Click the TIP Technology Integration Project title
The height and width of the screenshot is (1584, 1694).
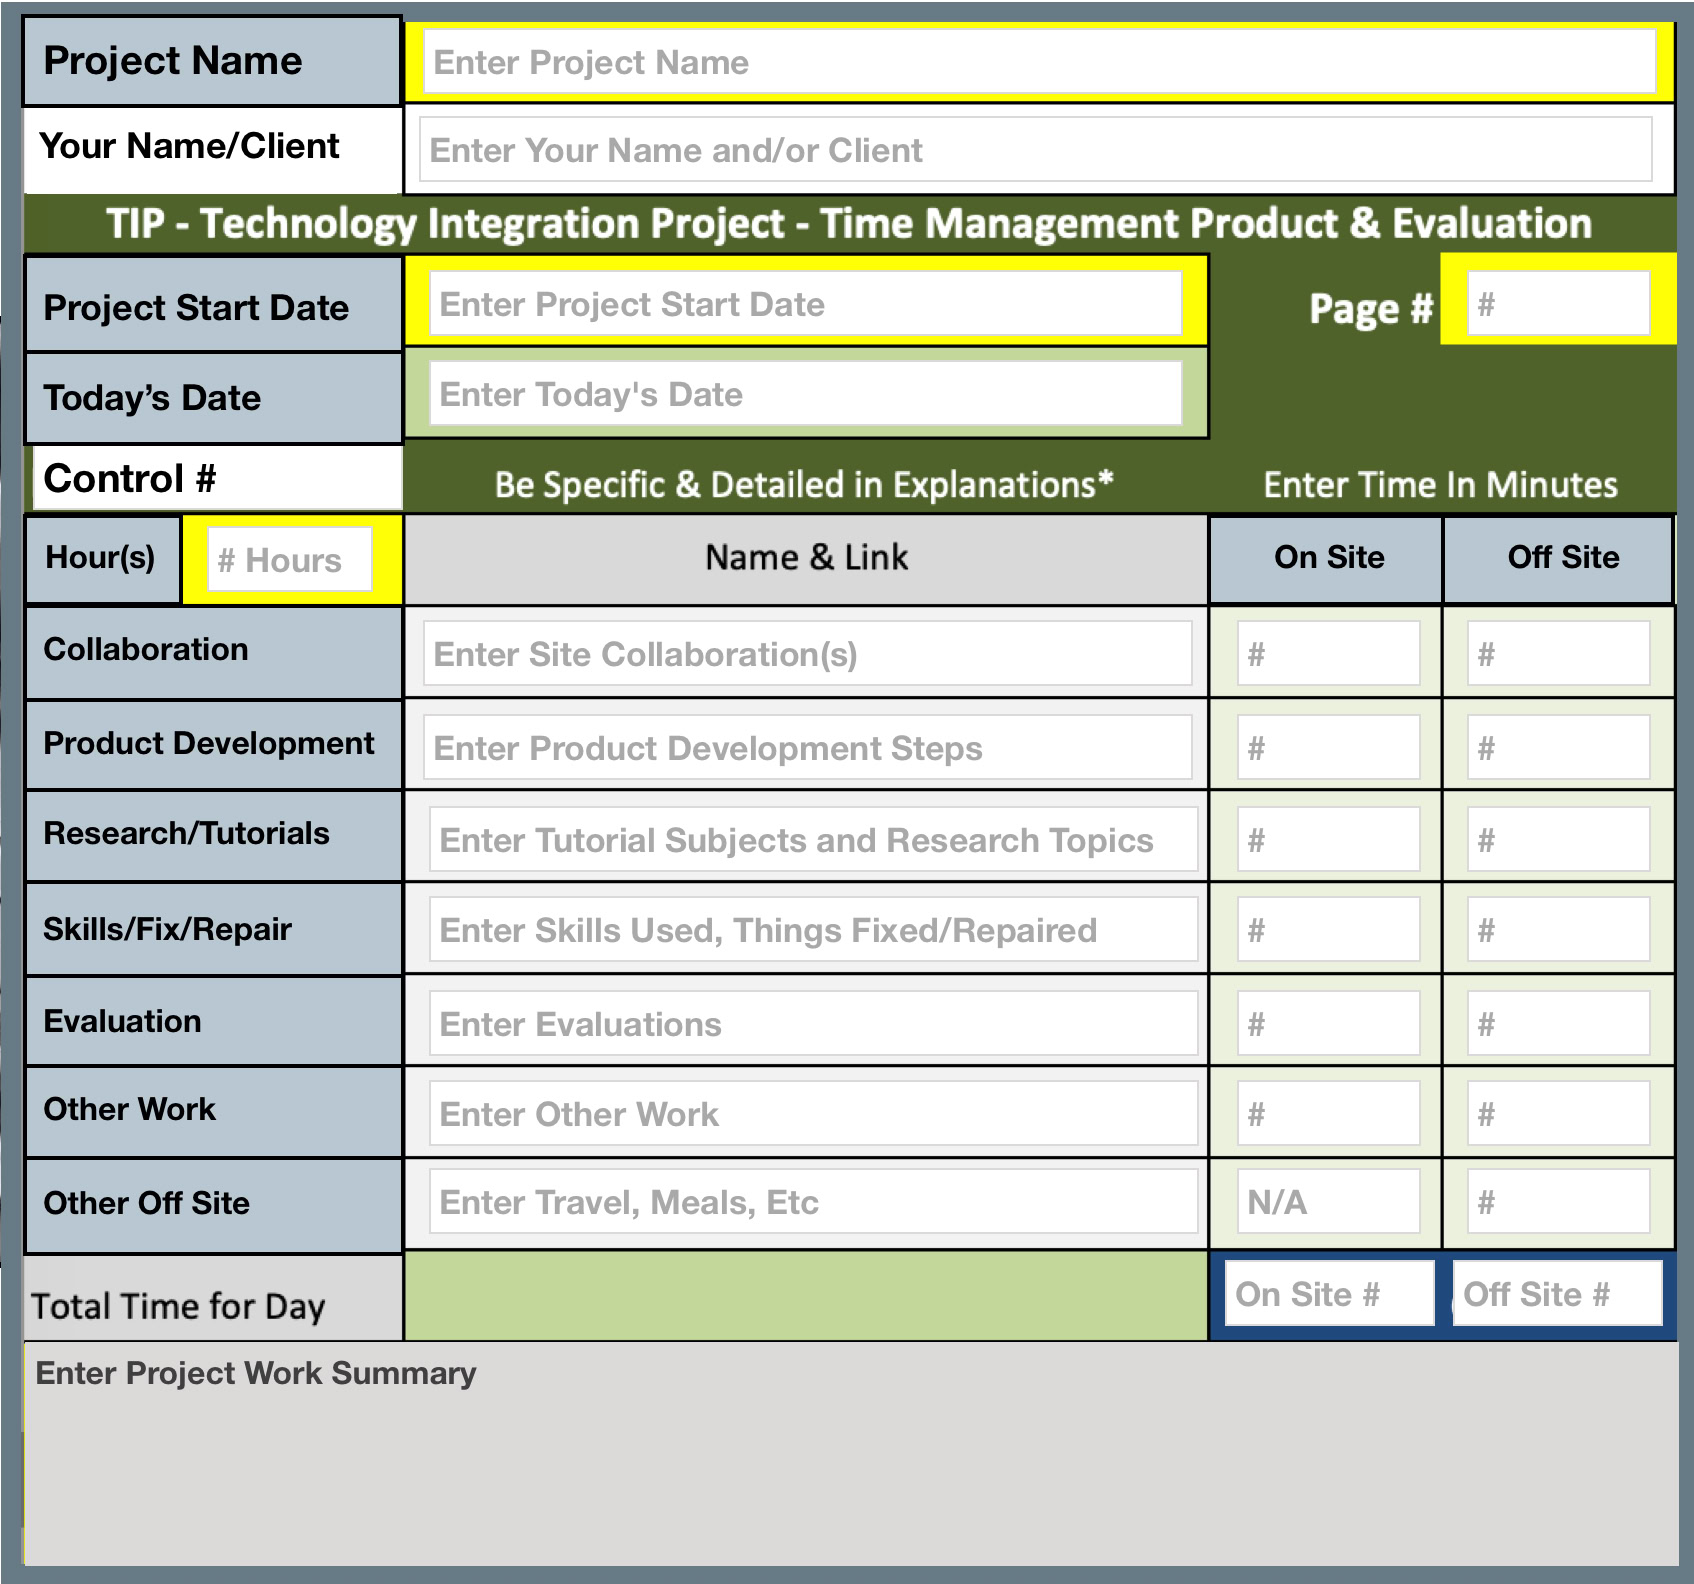849,223
